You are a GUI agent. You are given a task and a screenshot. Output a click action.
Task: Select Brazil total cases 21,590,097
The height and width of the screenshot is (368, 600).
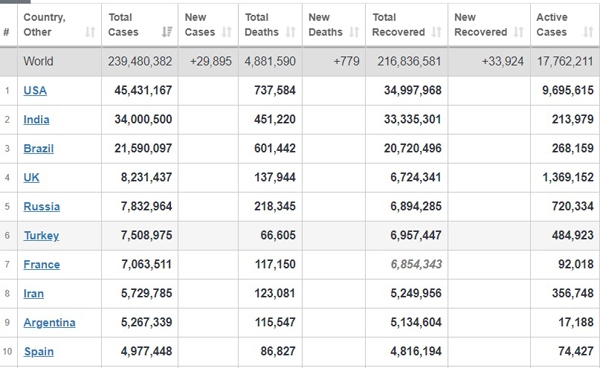pos(143,148)
